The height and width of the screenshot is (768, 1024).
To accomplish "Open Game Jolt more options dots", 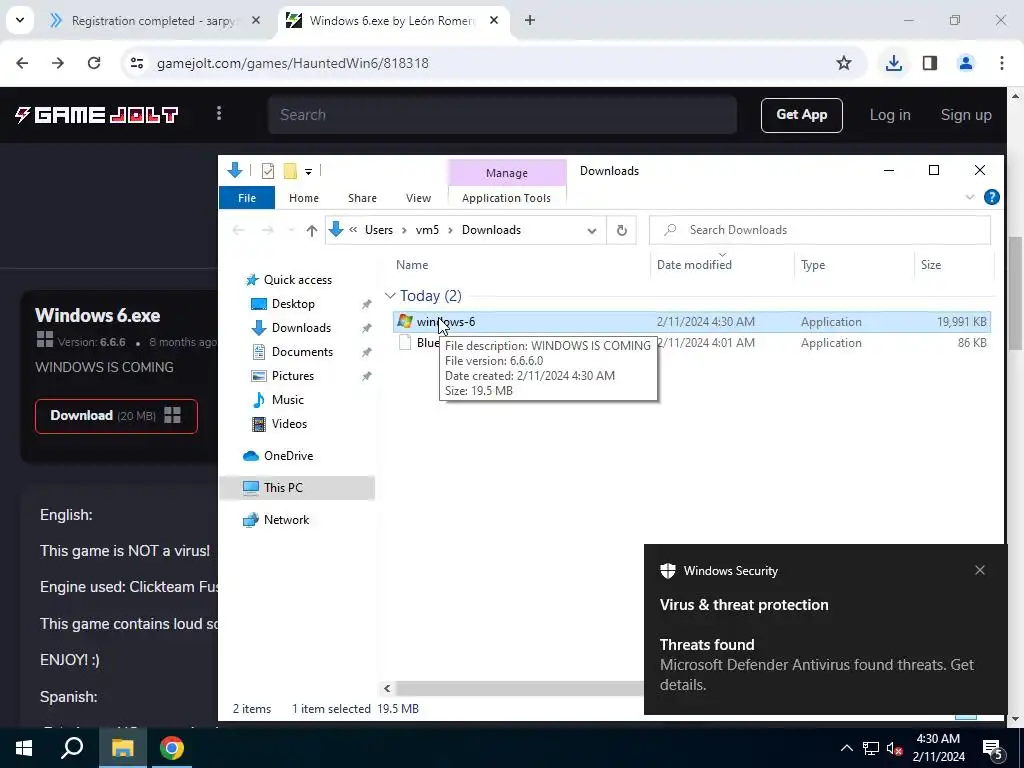I will coord(219,114).
